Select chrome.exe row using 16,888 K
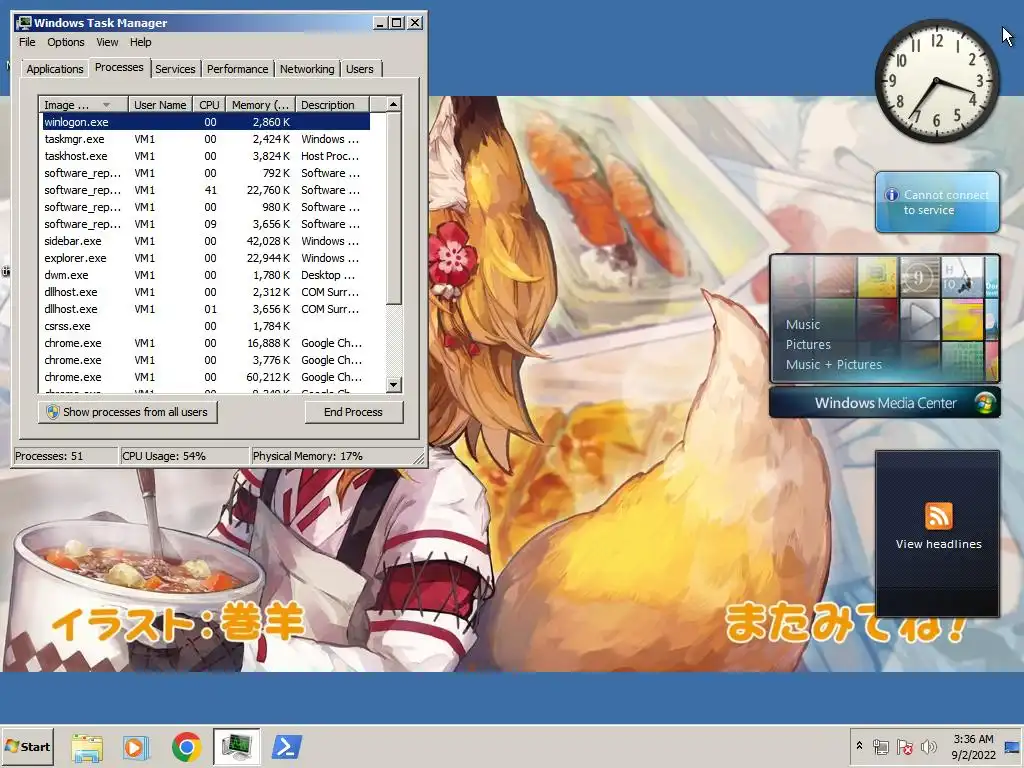 (x=206, y=343)
